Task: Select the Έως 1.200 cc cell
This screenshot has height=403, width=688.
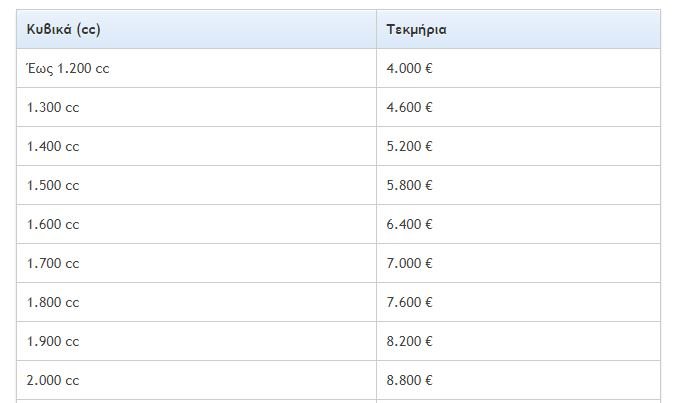Action: (x=196, y=68)
